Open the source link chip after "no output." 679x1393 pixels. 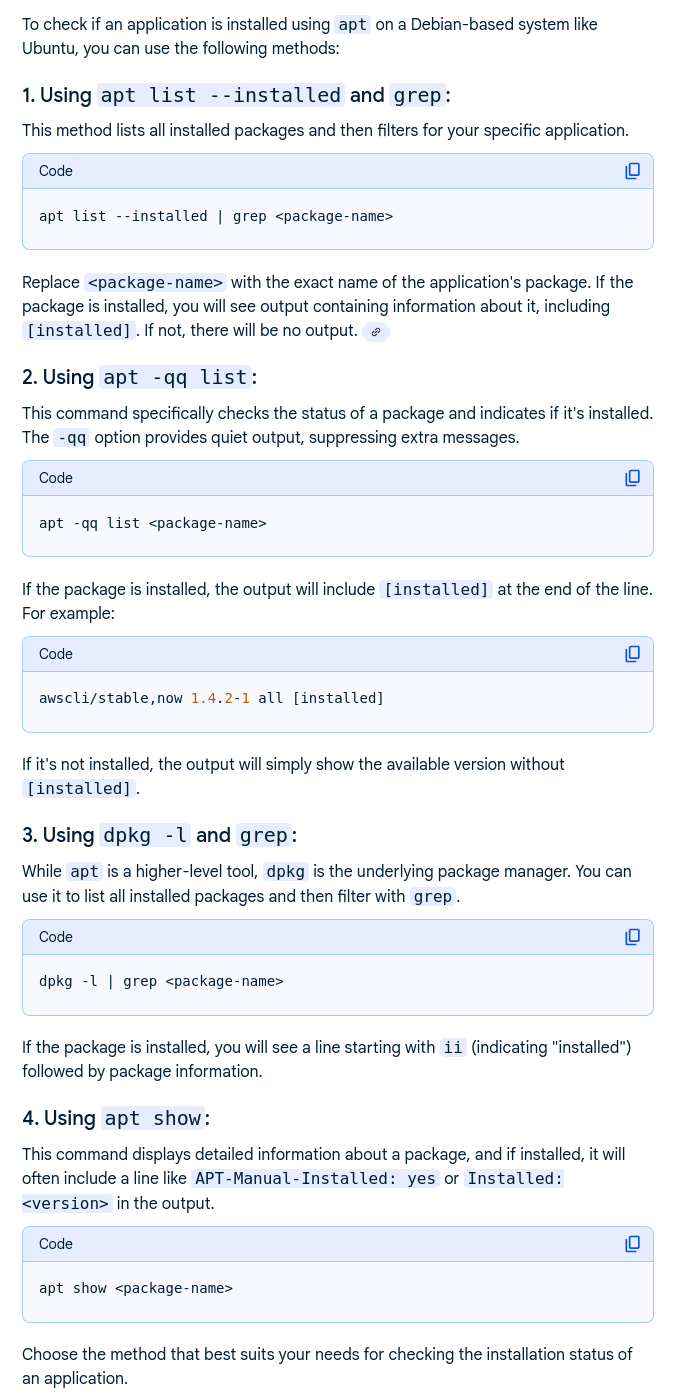click(376, 331)
